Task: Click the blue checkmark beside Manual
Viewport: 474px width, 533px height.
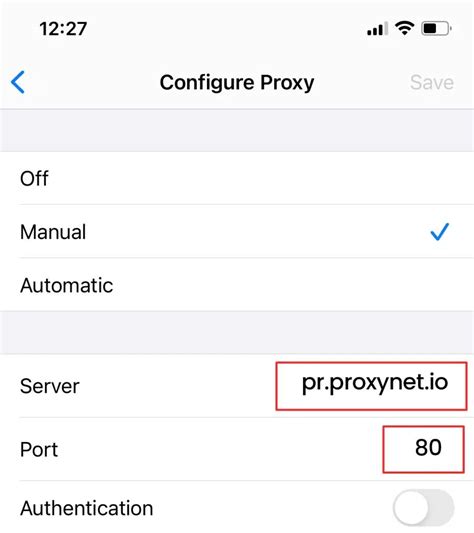Action: click(x=440, y=232)
